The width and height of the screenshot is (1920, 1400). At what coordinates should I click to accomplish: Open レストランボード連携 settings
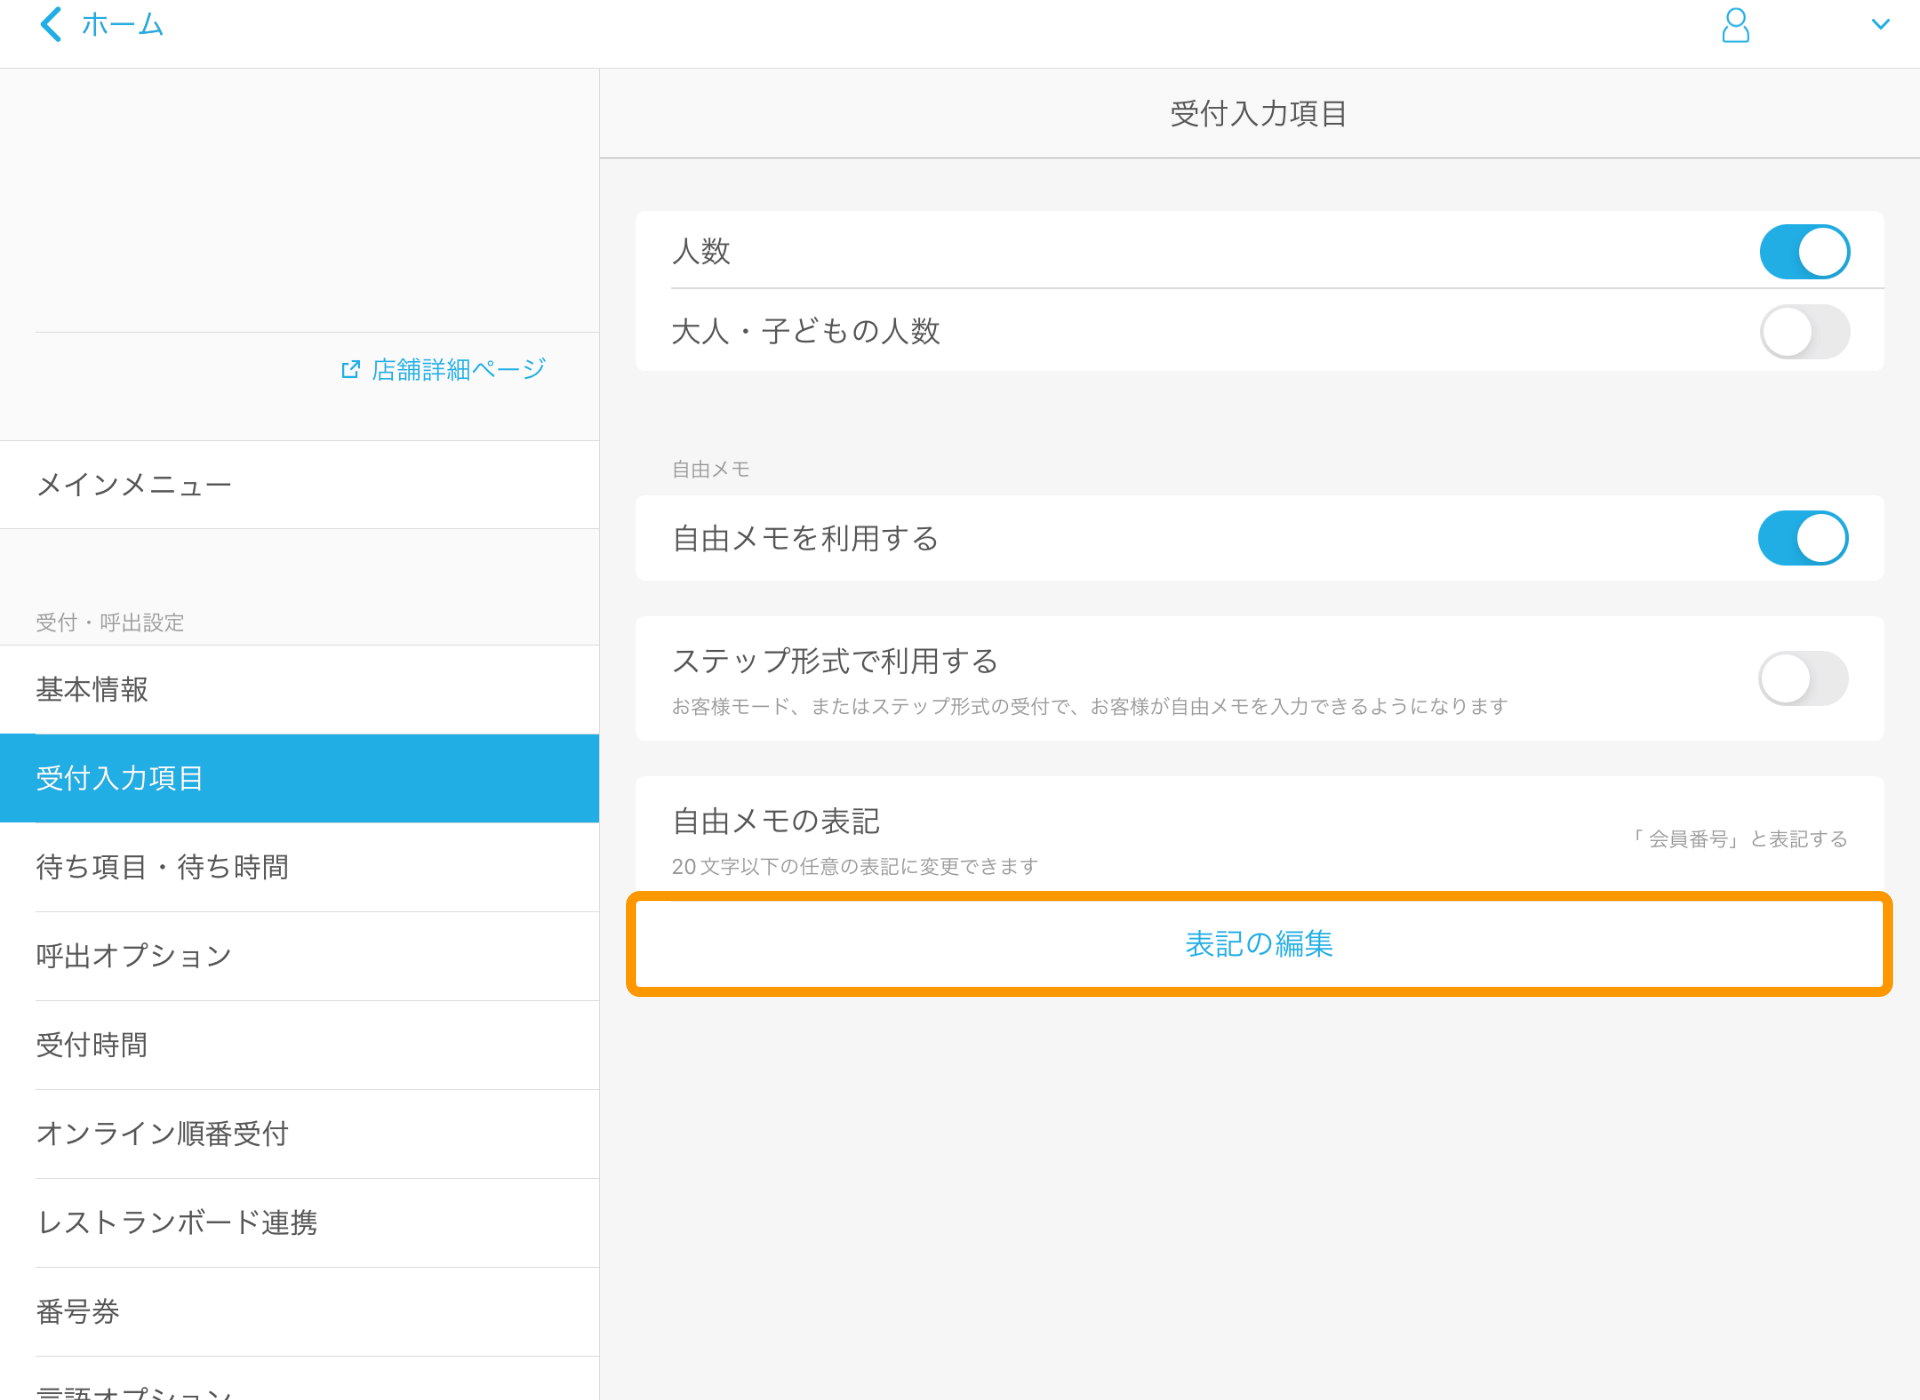[x=300, y=1223]
